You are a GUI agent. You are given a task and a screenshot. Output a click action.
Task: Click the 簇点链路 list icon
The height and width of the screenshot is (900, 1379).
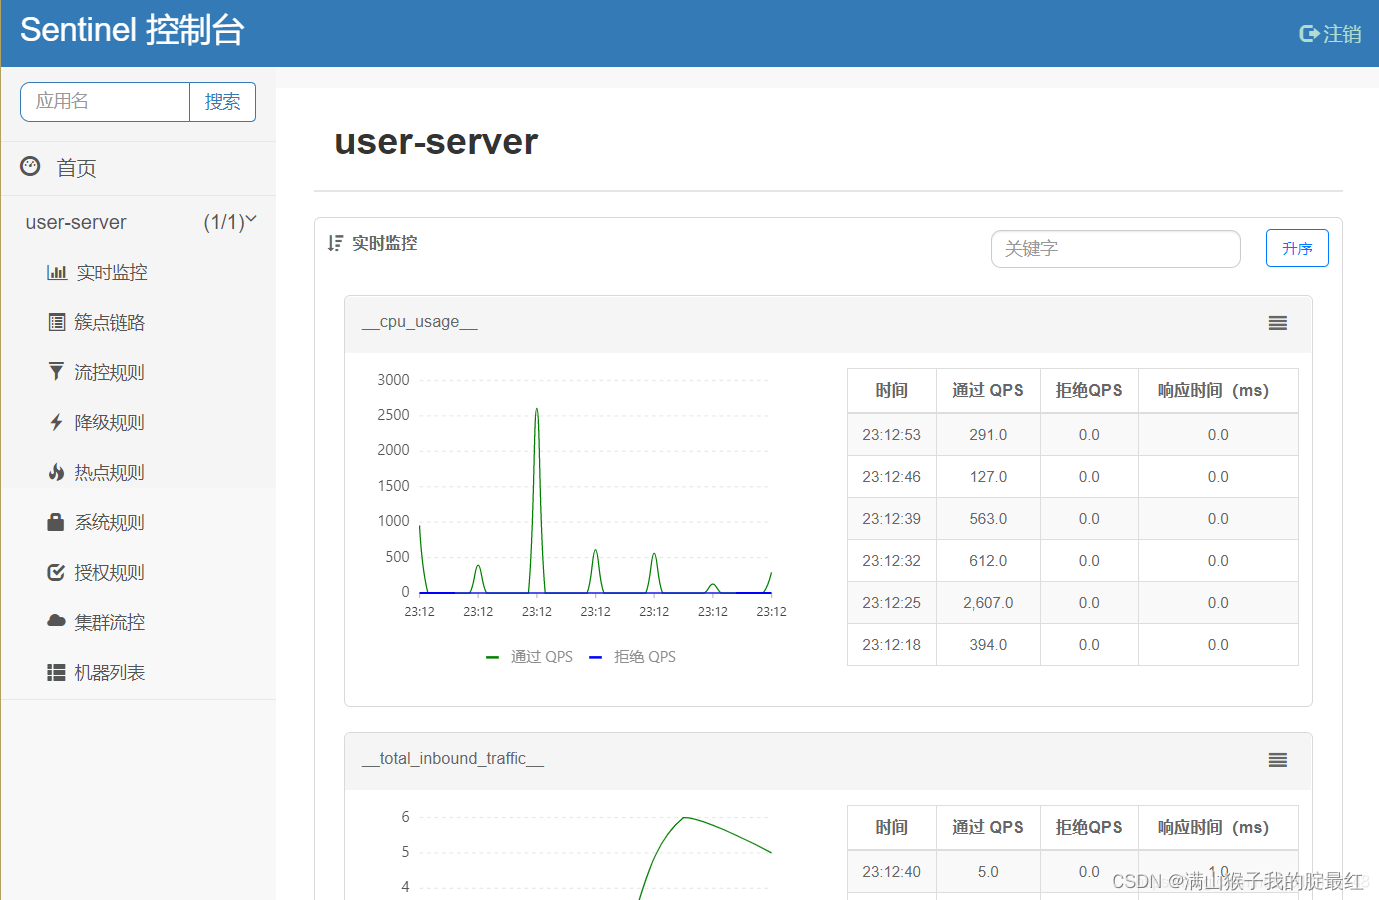[x=57, y=322]
